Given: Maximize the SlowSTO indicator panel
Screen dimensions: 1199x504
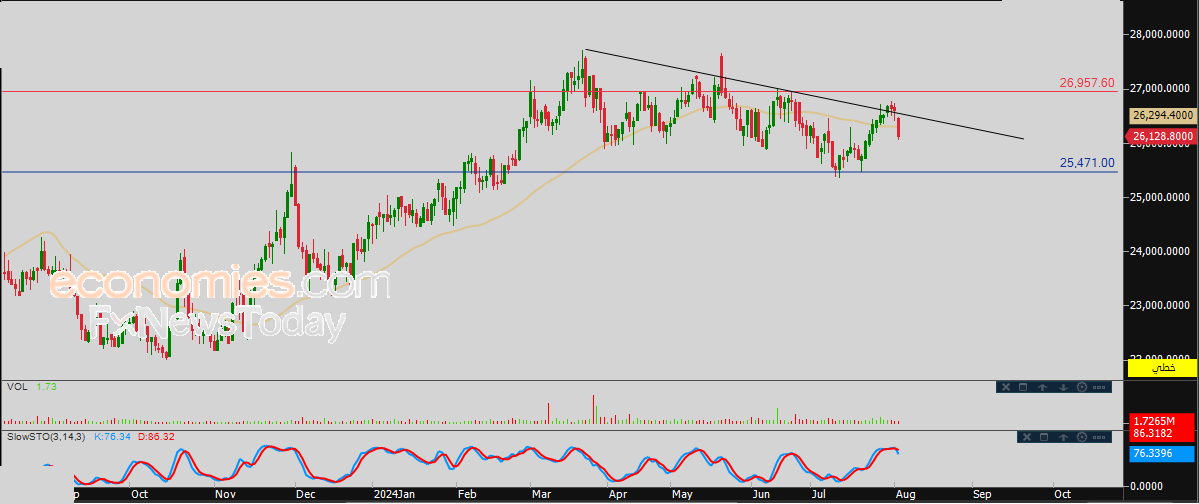Looking at the screenshot, I should [x=1044, y=437].
